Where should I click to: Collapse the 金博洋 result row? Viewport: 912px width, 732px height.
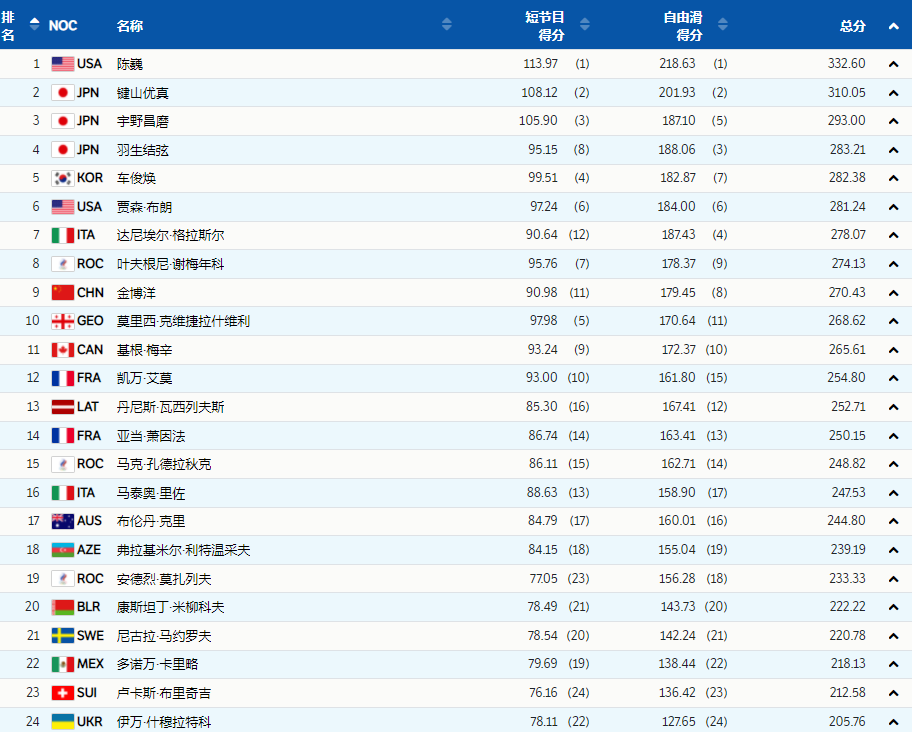point(893,293)
